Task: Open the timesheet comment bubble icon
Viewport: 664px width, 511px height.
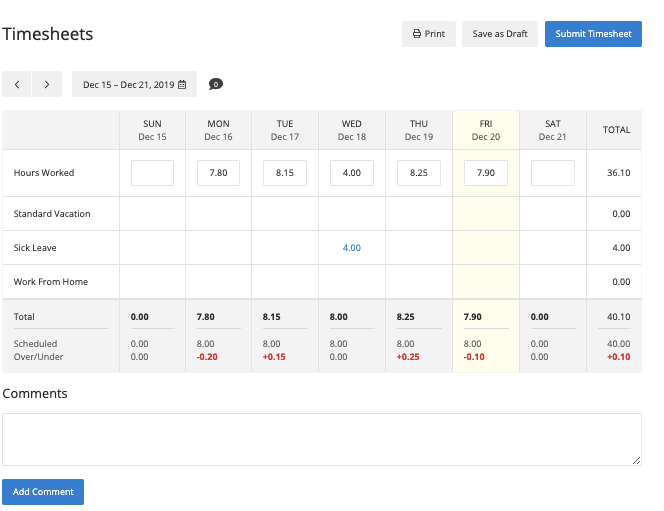Action: pyautogui.click(x=216, y=85)
